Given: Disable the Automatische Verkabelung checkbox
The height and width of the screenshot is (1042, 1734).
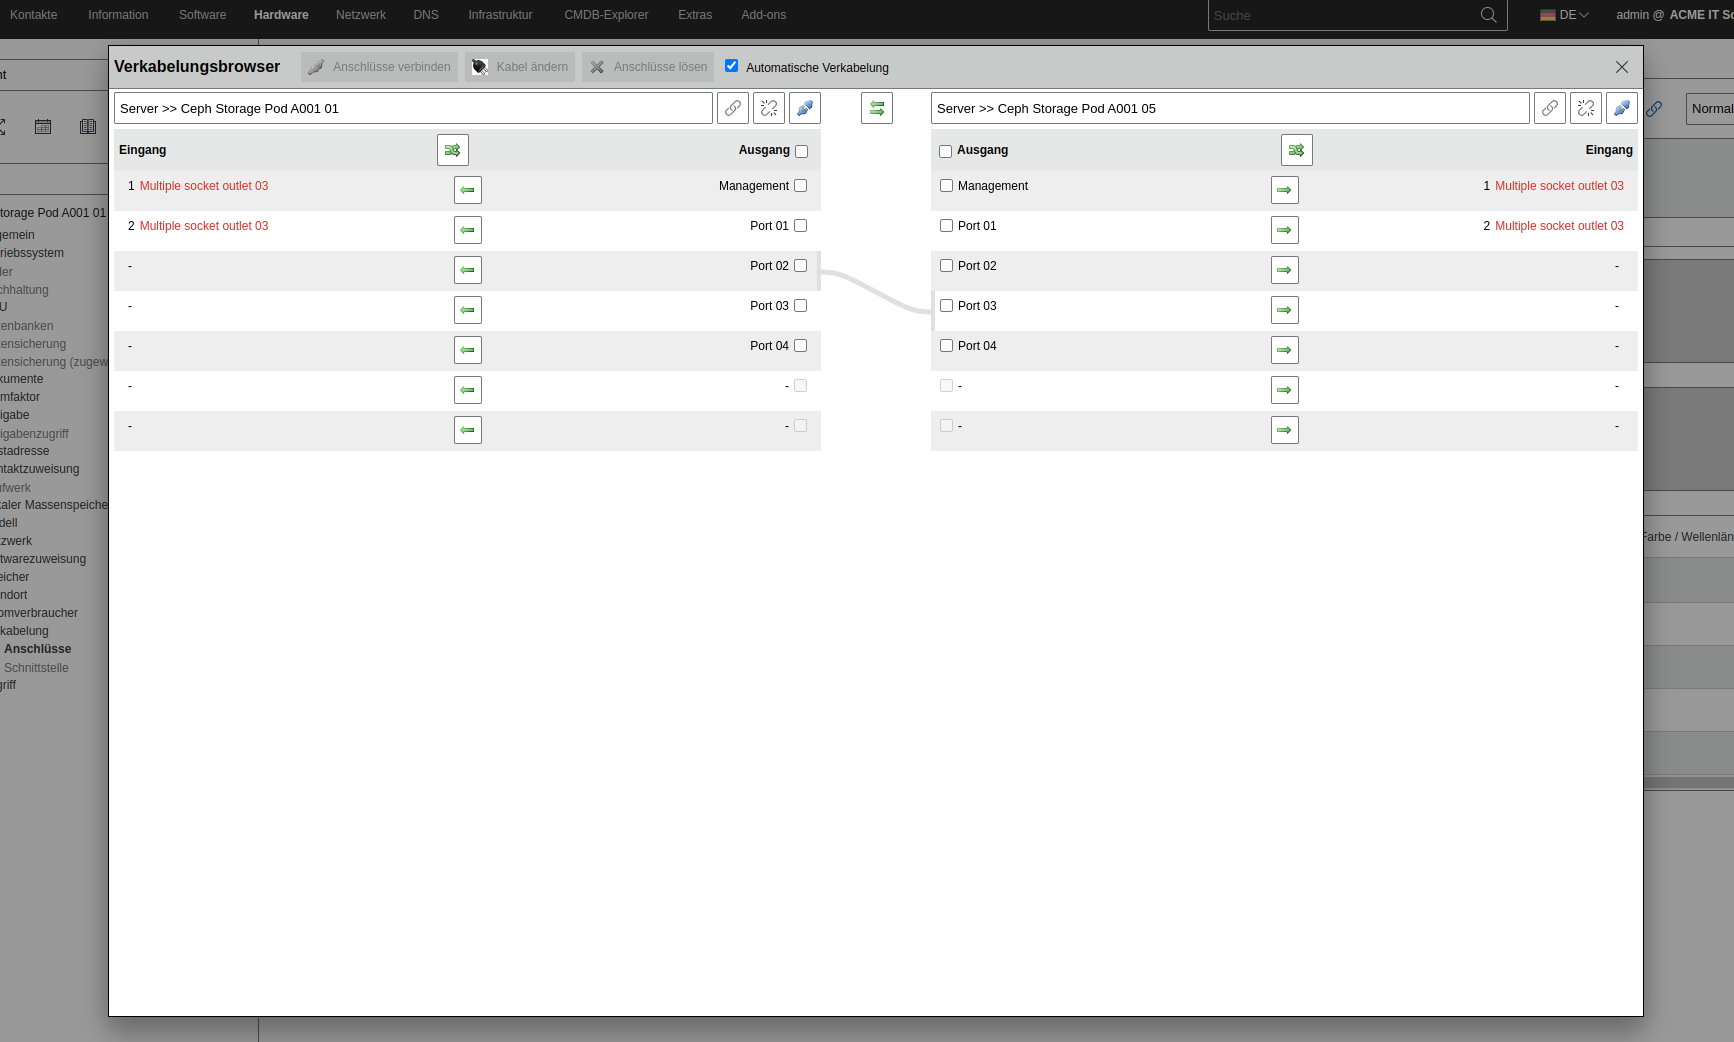Looking at the screenshot, I should pos(732,66).
